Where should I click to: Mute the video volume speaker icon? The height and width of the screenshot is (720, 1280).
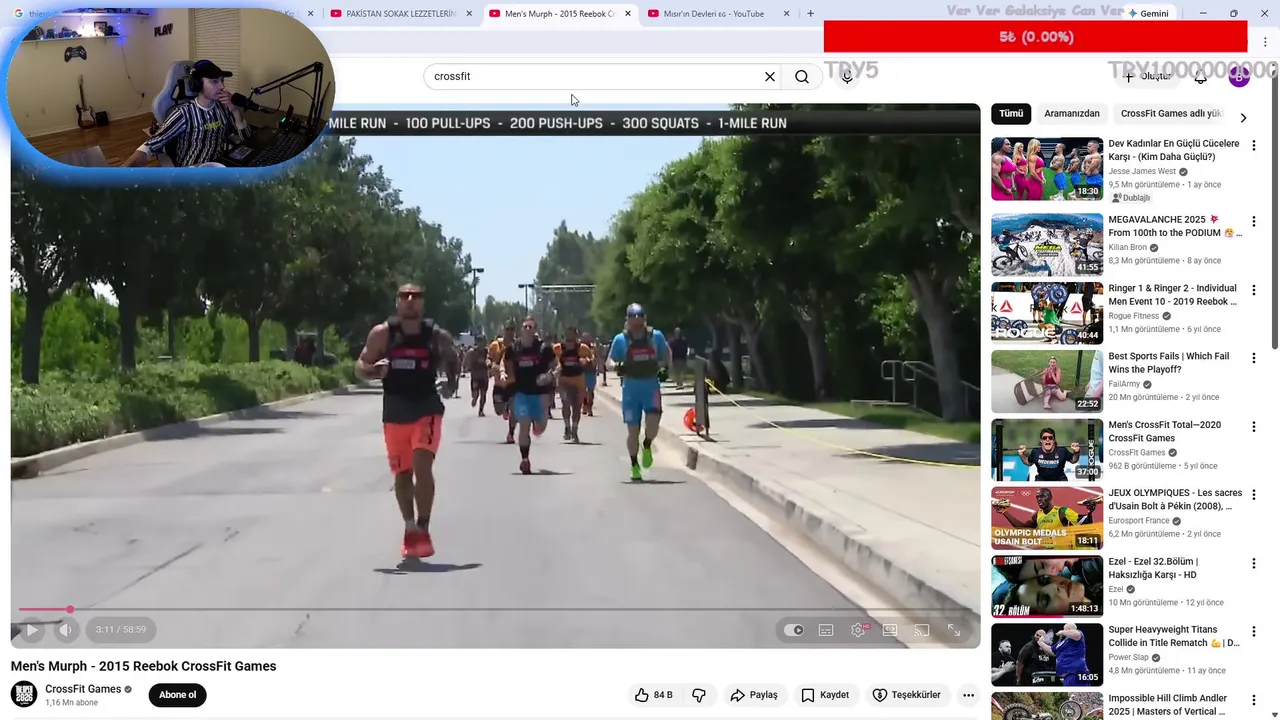(65, 630)
